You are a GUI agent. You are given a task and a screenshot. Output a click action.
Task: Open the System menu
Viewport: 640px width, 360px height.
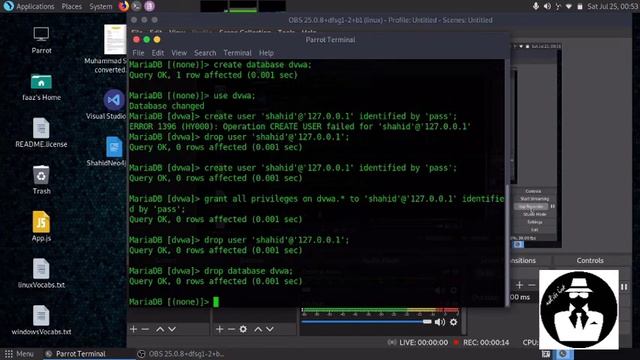[x=101, y=7]
